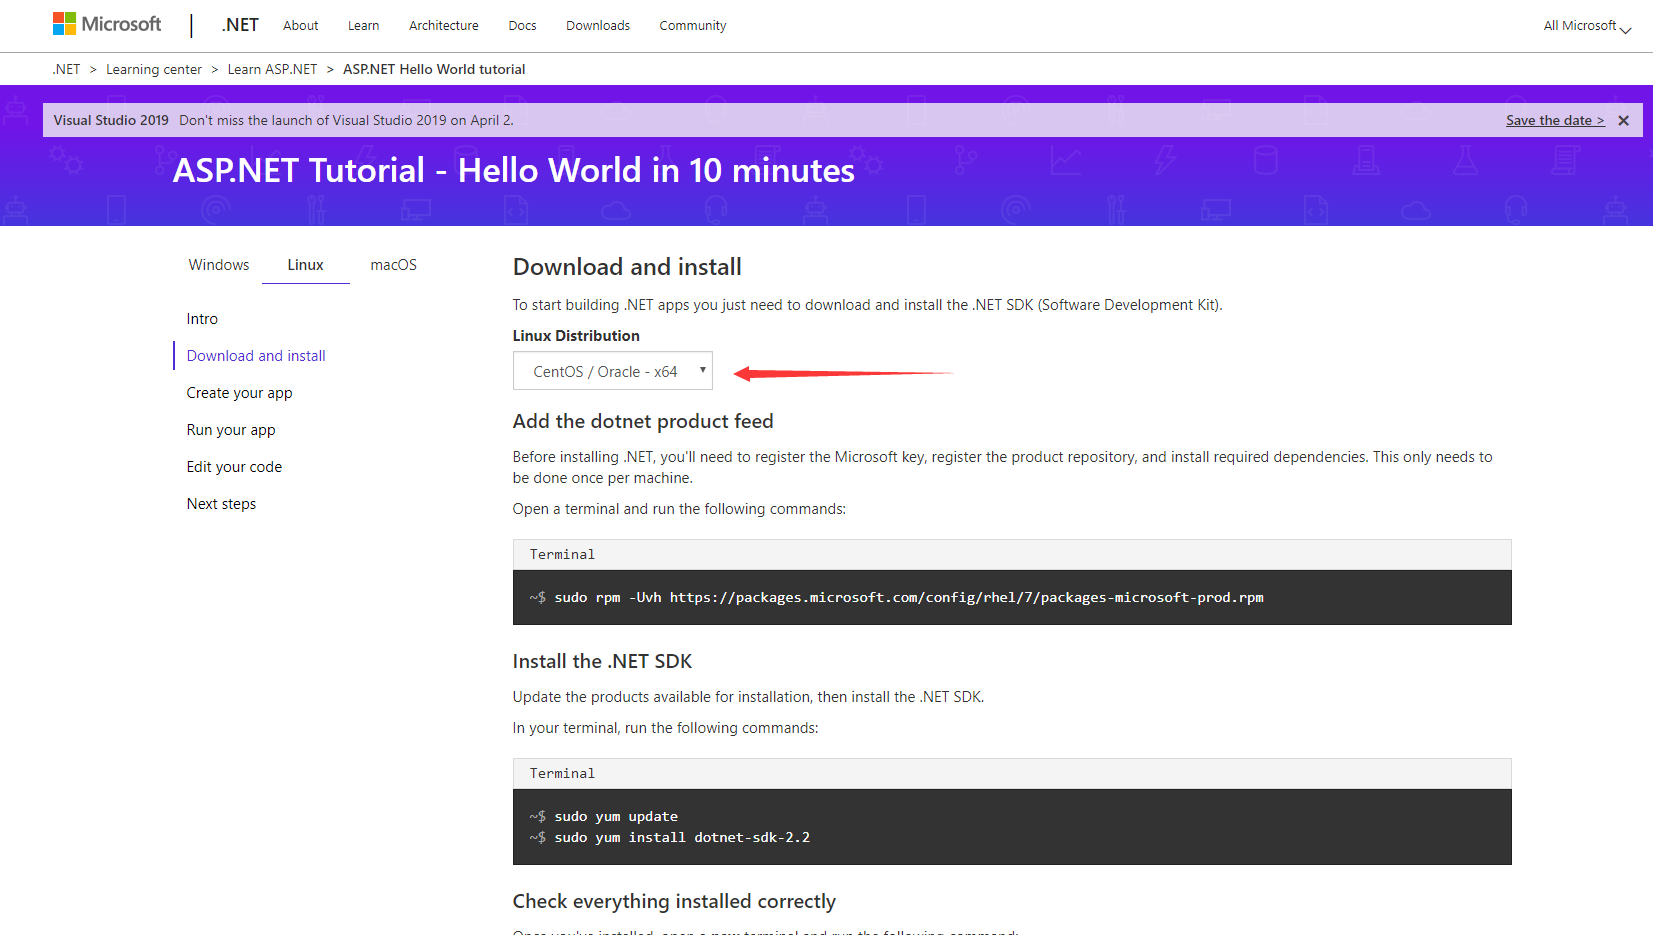Viewport: 1653px width, 935px height.
Task: Open the Architecture menu item
Action: pyautogui.click(x=443, y=26)
